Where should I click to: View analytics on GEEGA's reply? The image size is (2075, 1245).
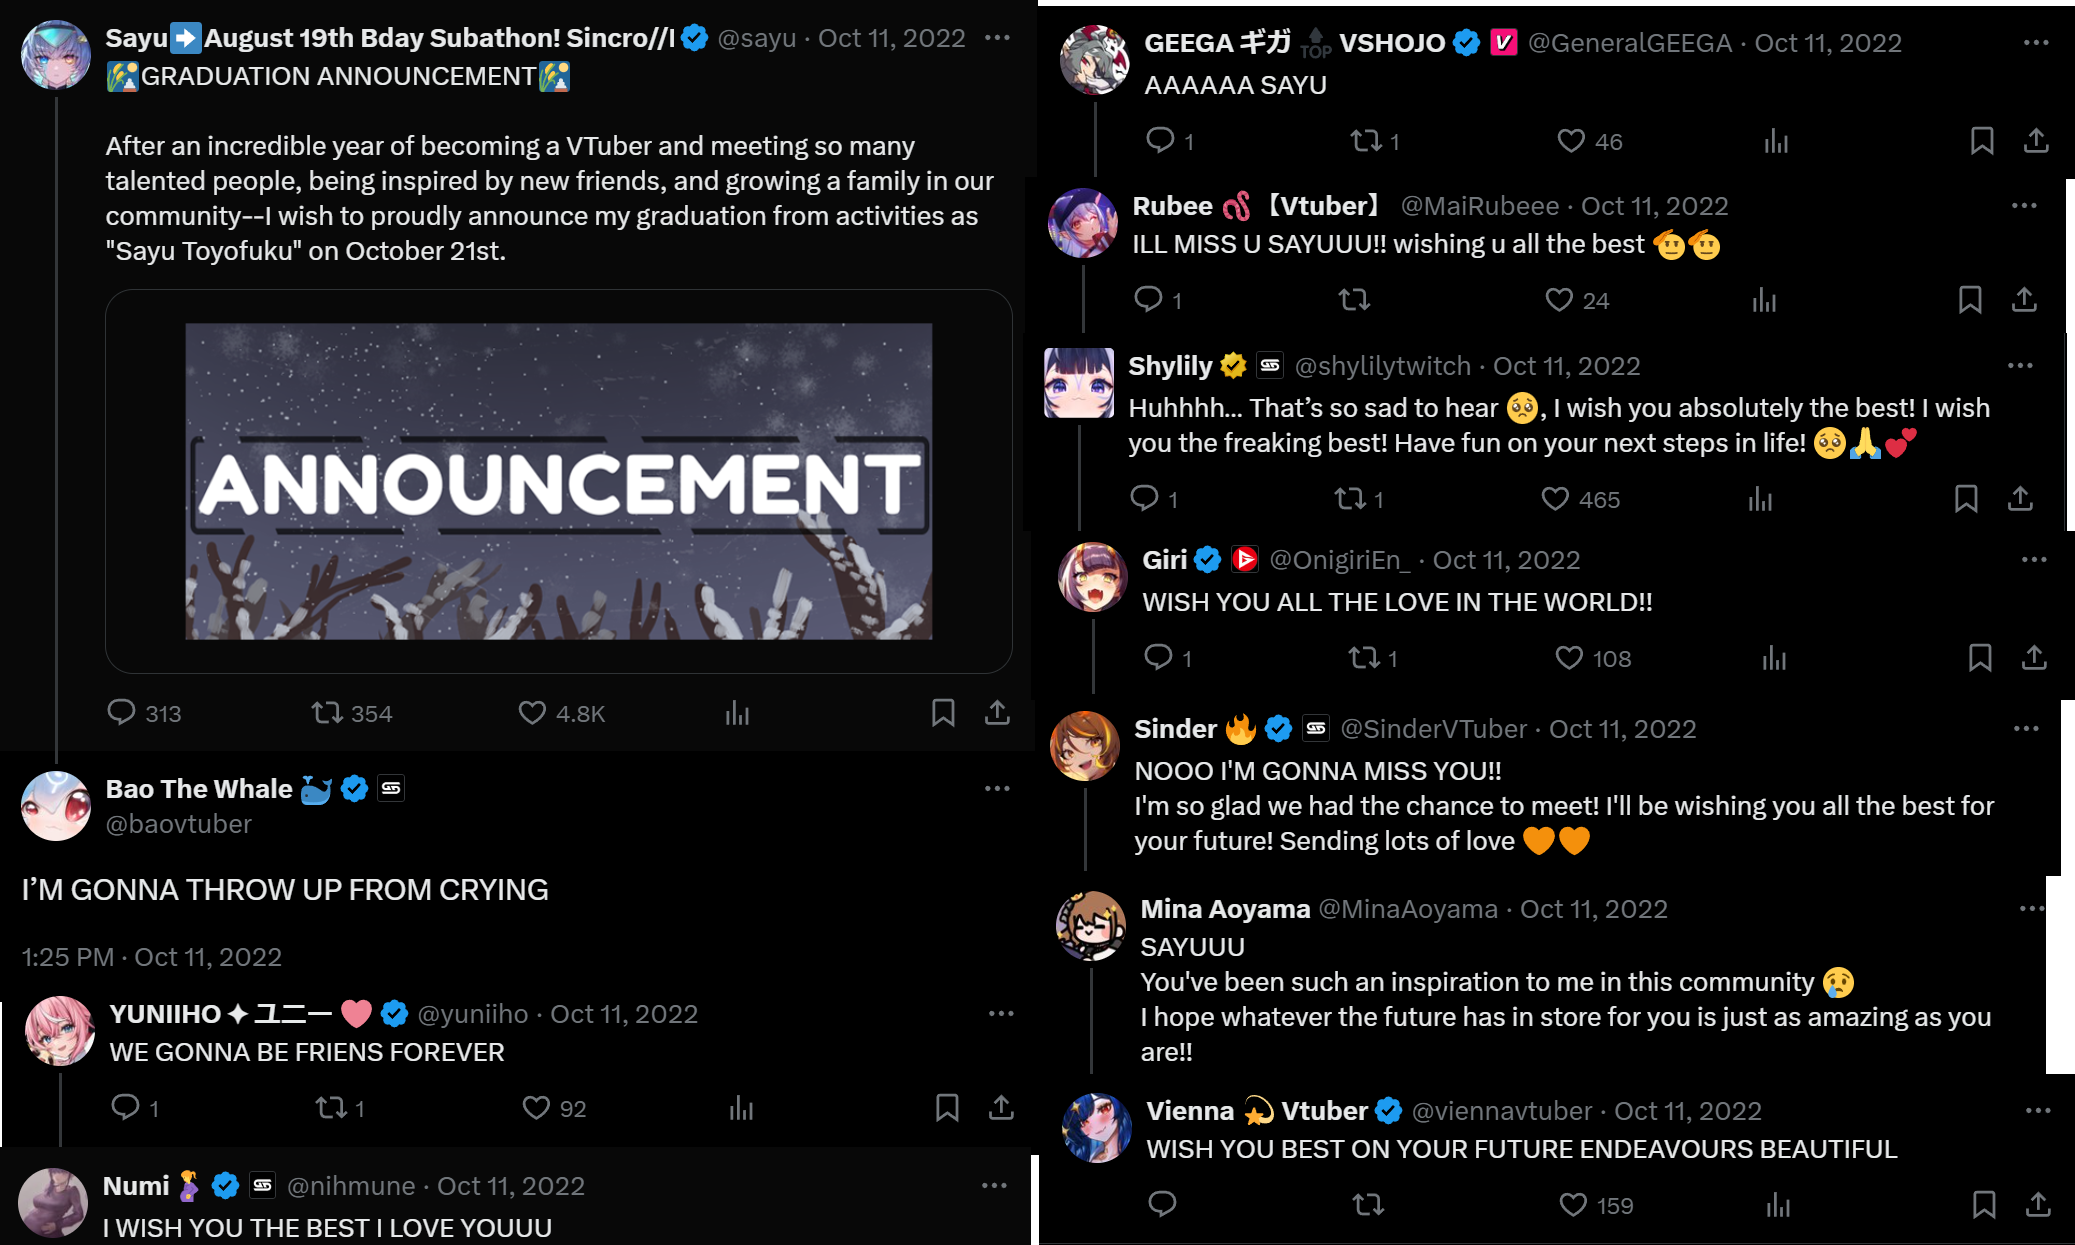[1776, 141]
